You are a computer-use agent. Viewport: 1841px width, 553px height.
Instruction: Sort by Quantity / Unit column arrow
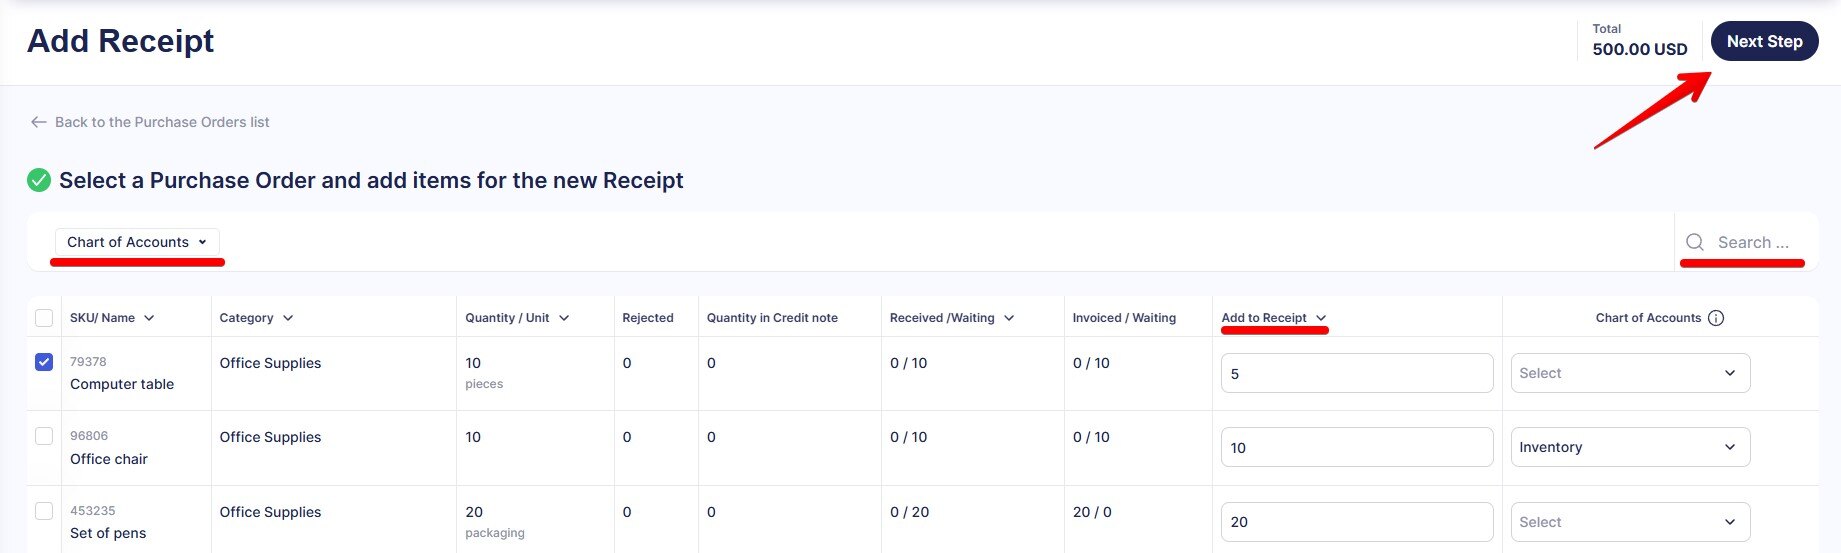pos(564,318)
